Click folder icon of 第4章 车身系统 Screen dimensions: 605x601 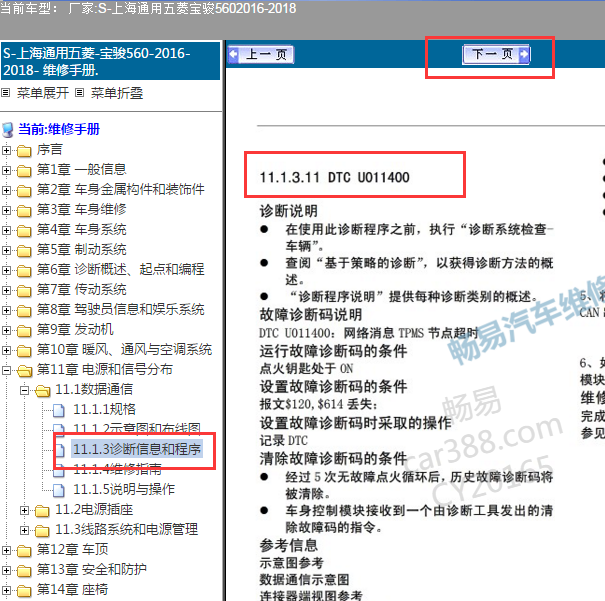(24, 231)
